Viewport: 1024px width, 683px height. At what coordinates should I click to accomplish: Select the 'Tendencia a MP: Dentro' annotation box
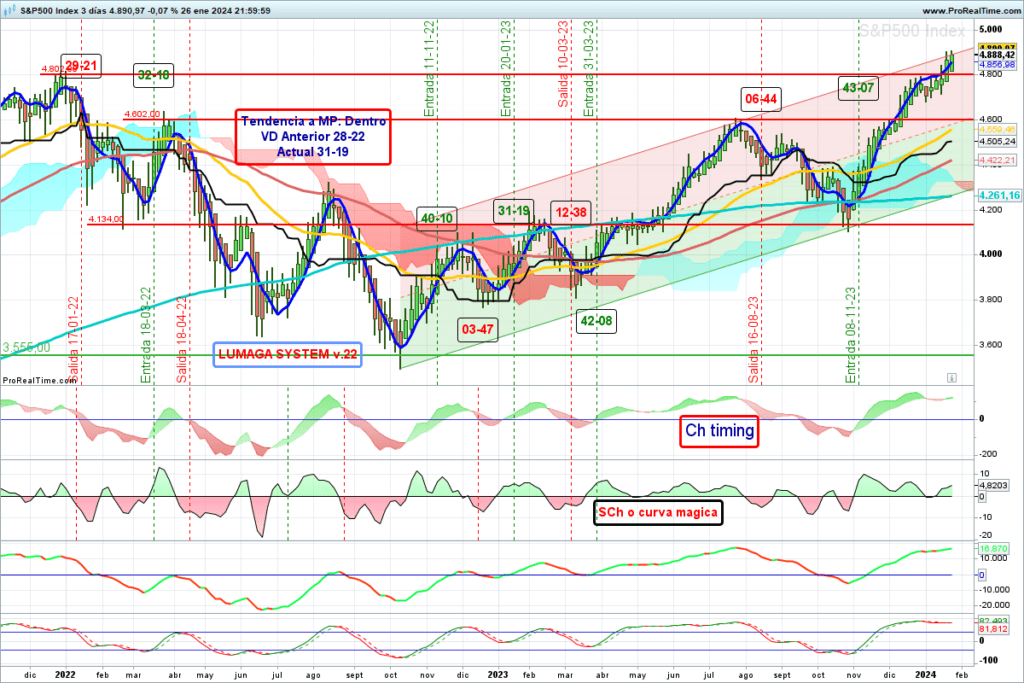313,136
